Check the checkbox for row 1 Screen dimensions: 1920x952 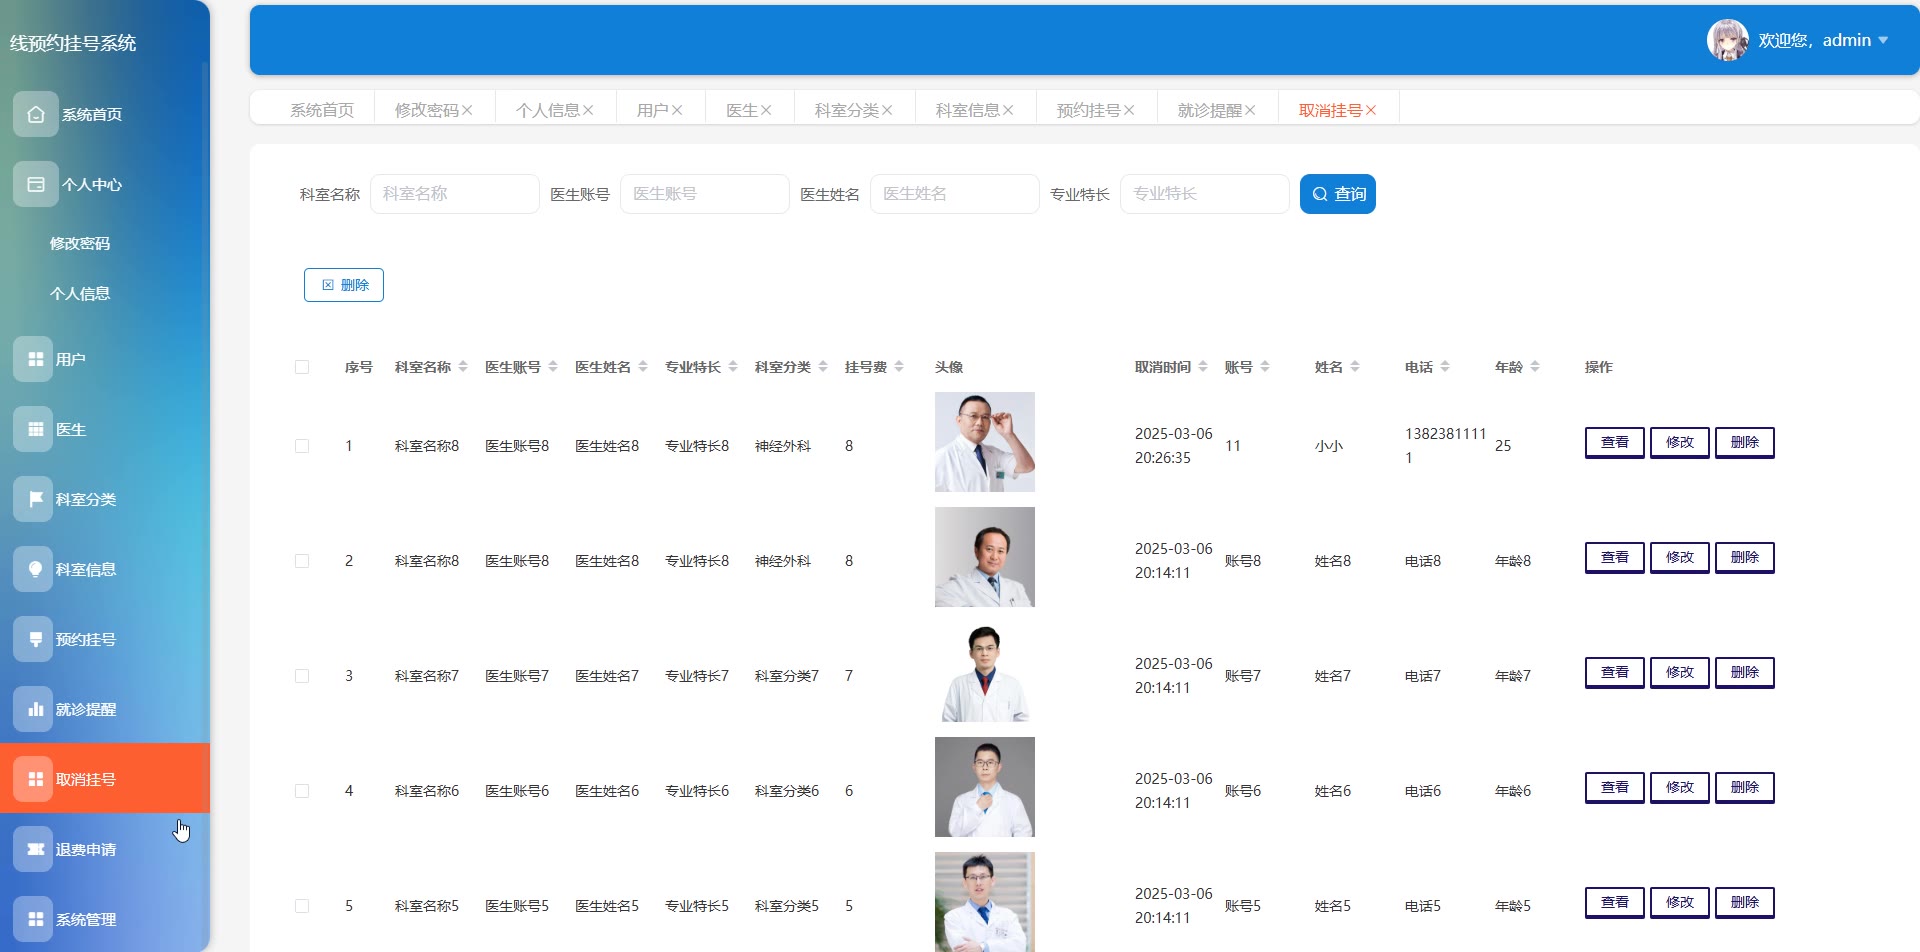tap(302, 446)
